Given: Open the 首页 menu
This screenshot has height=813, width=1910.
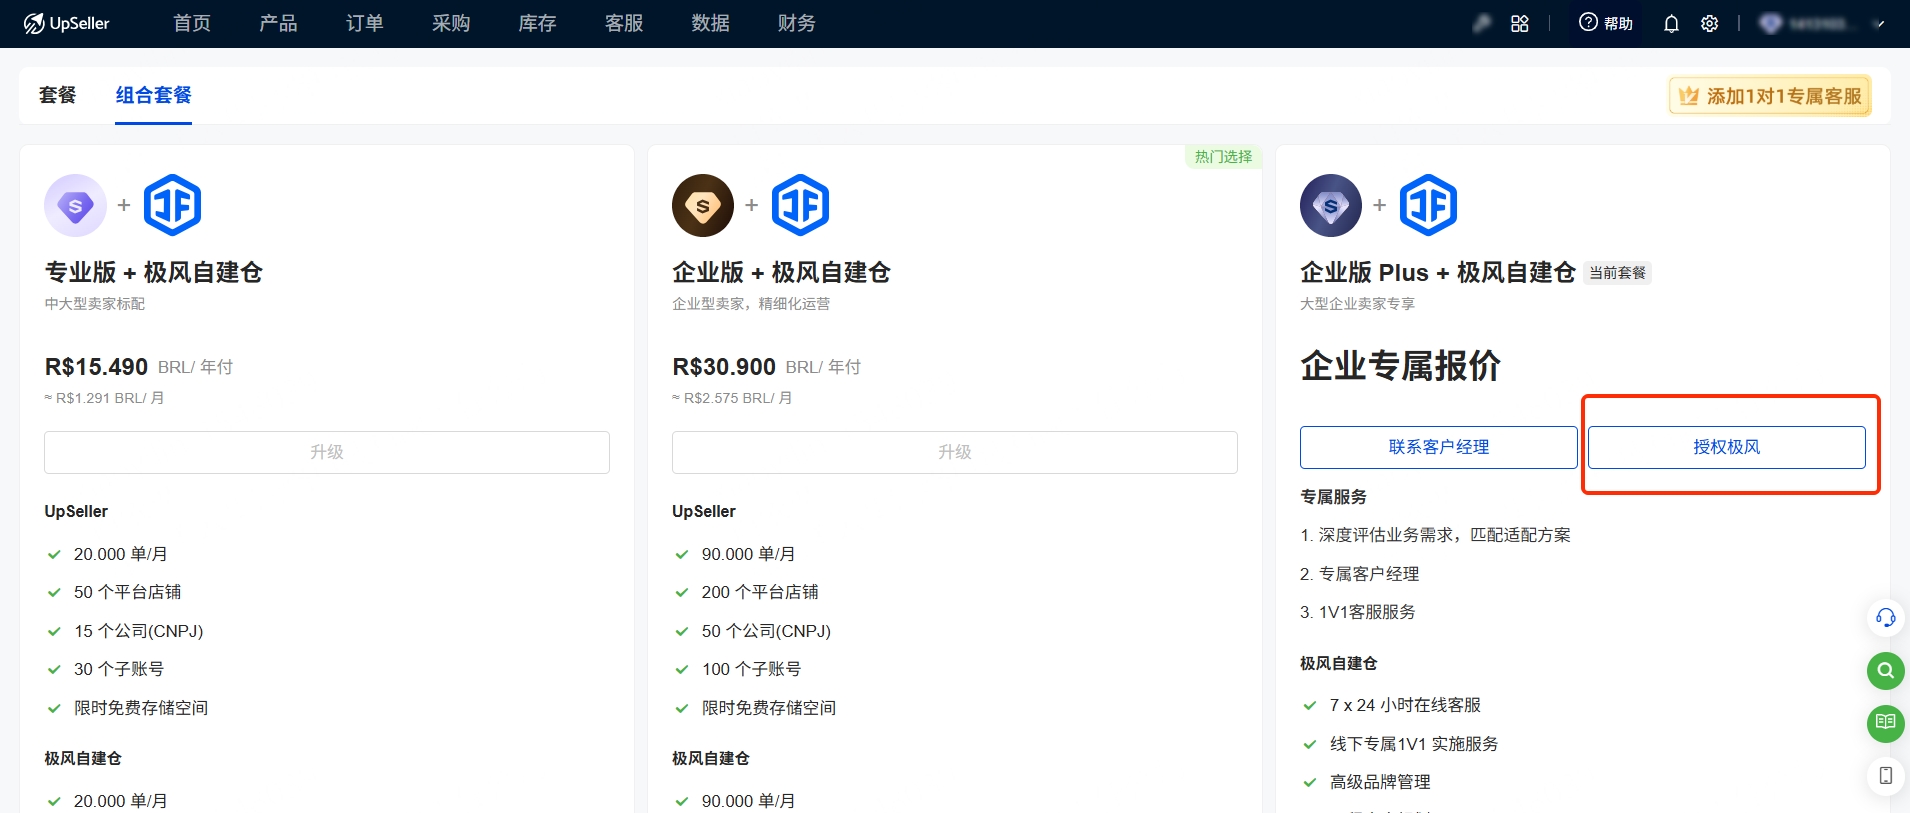Looking at the screenshot, I should coord(192,23).
